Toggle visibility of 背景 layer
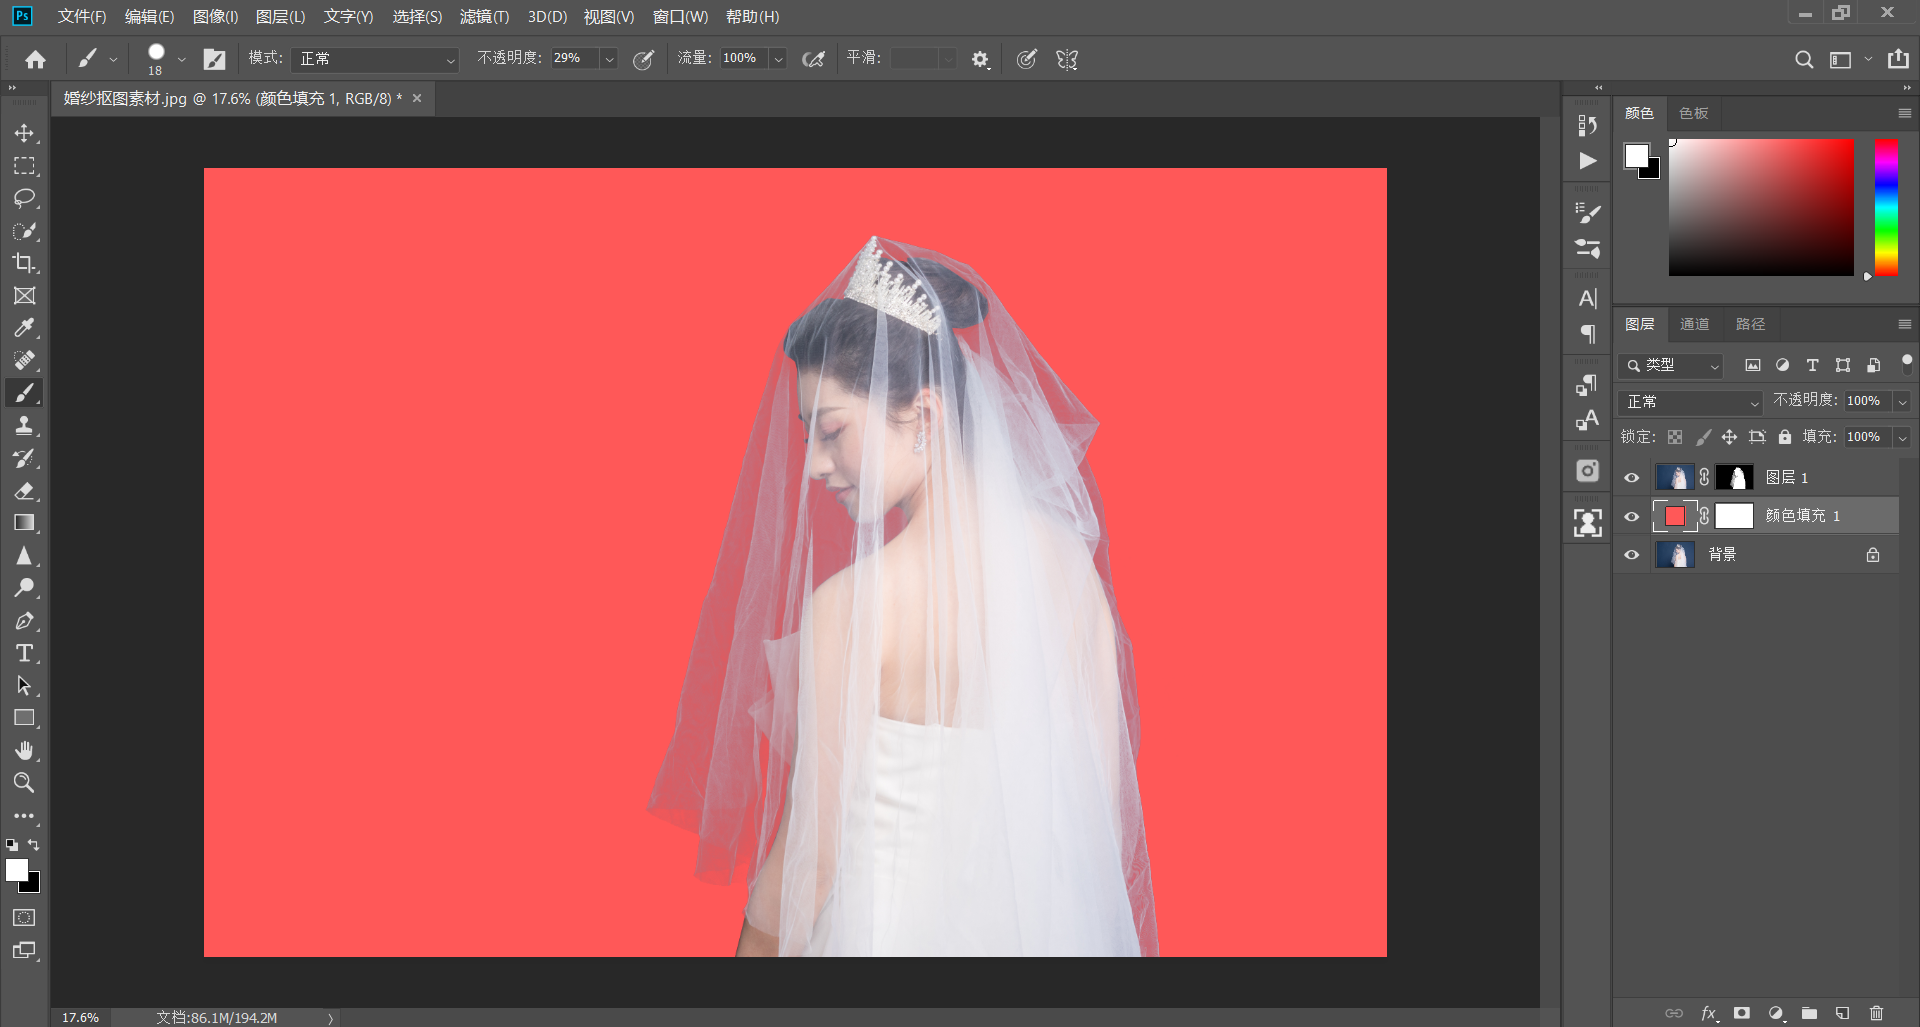Screen dimensions: 1920x1027 [1631, 555]
